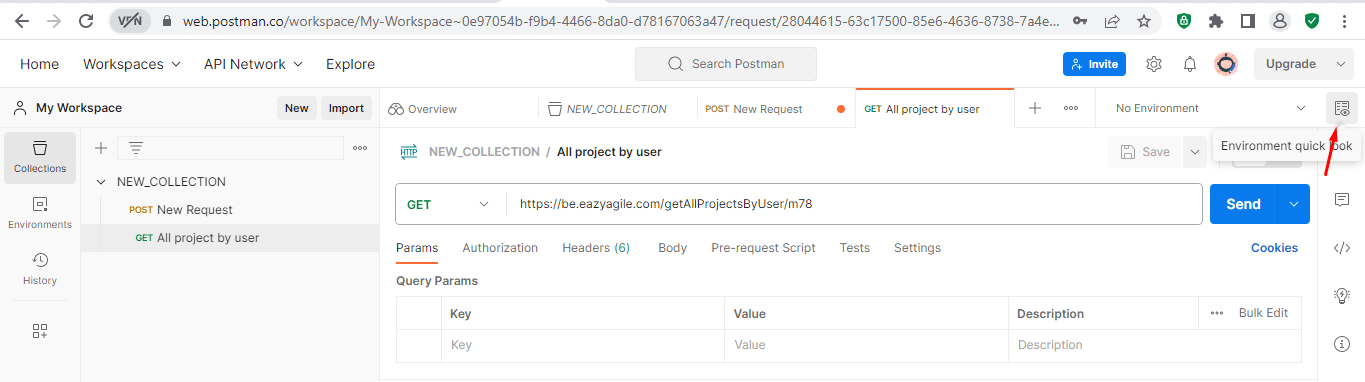
Task: Expand the Send button options arrow
Action: [x=1294, y=204]
